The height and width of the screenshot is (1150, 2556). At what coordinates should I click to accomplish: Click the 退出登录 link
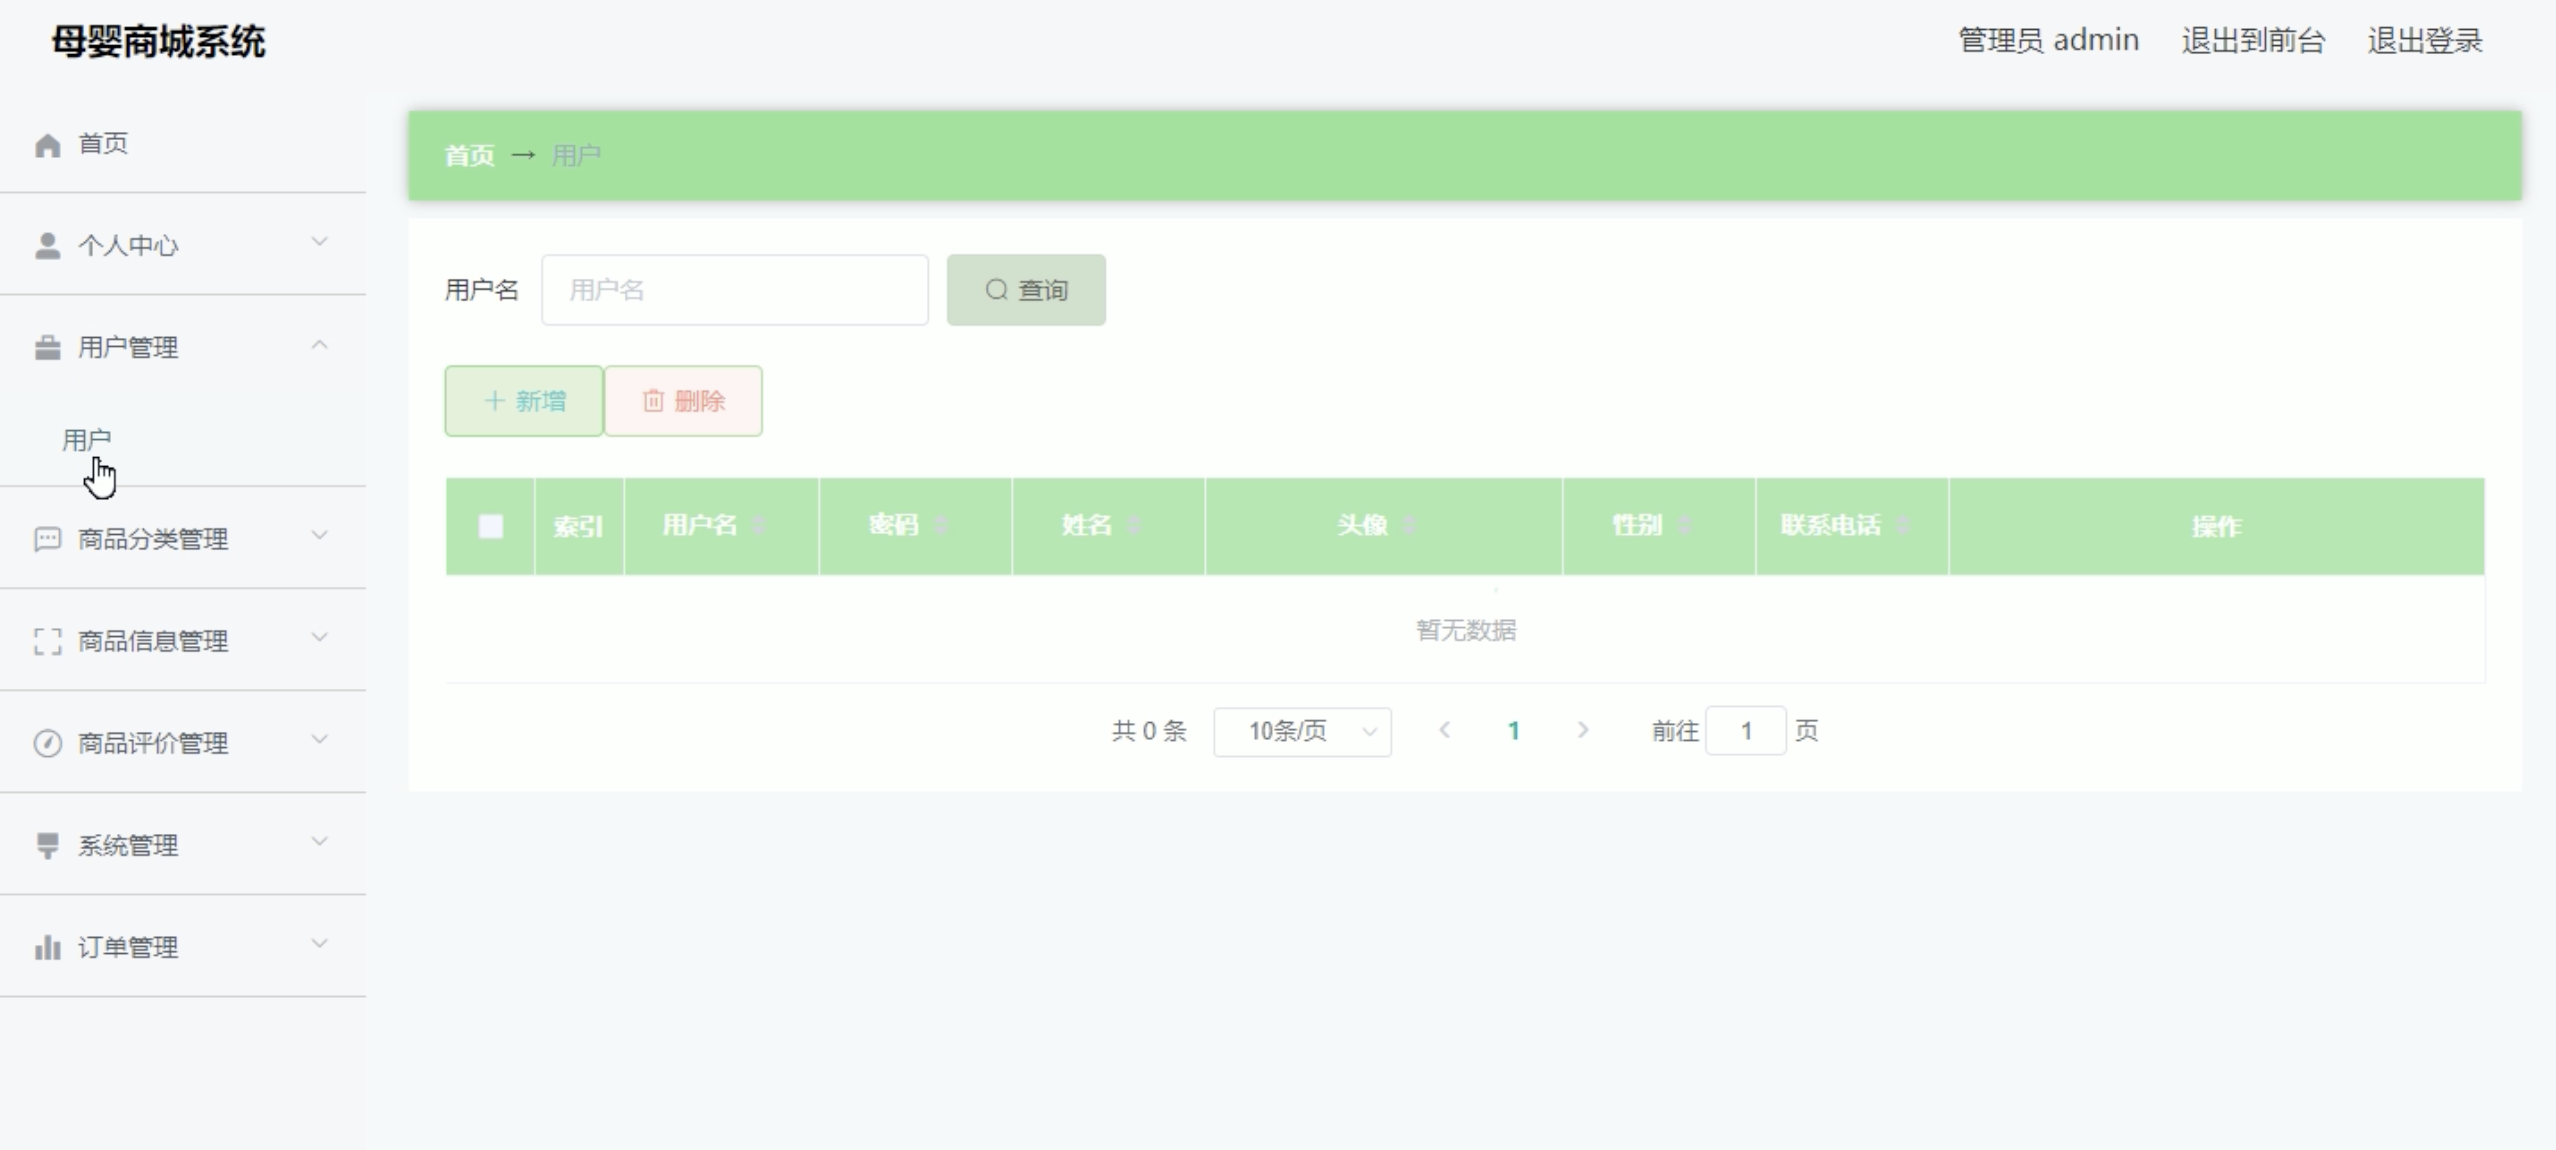[x=2424, y=41]
